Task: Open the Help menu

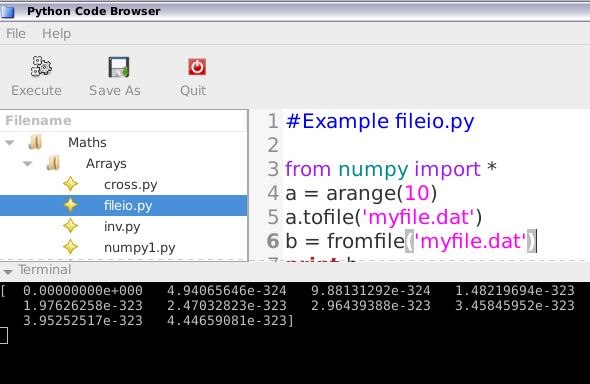Action: (x=56, y=33)
